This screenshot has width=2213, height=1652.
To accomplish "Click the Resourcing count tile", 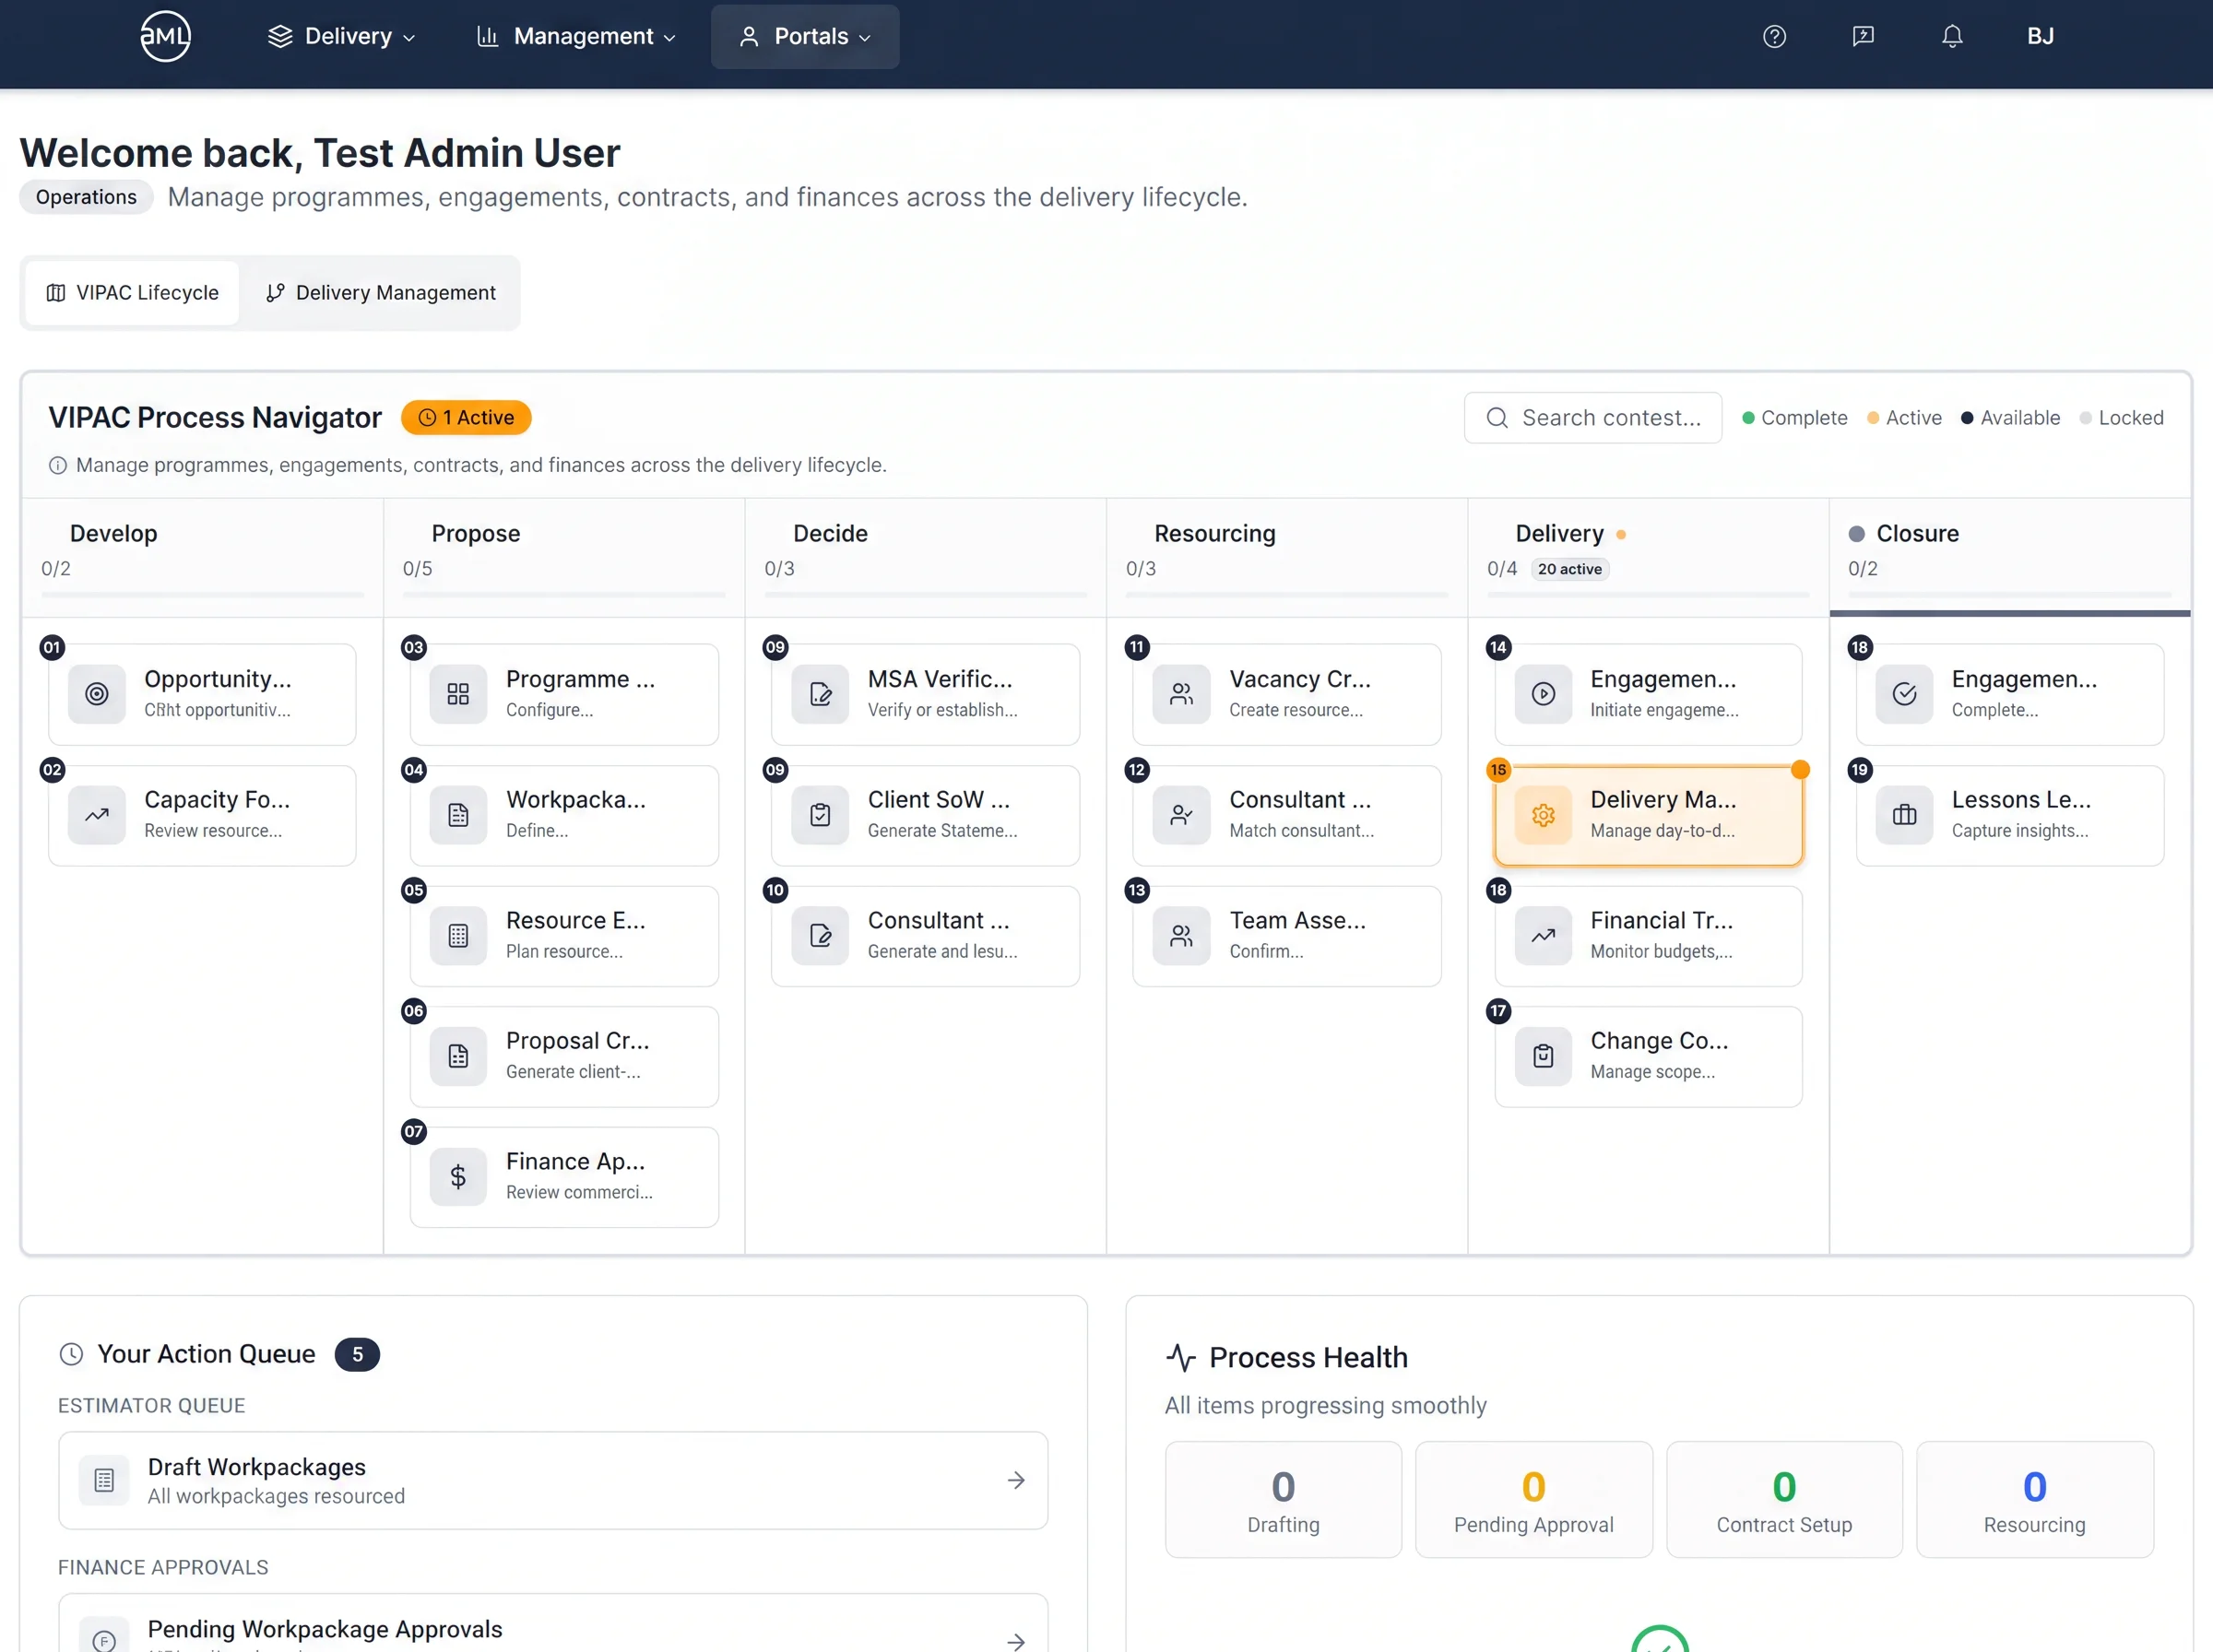I will [2034, 1499].
